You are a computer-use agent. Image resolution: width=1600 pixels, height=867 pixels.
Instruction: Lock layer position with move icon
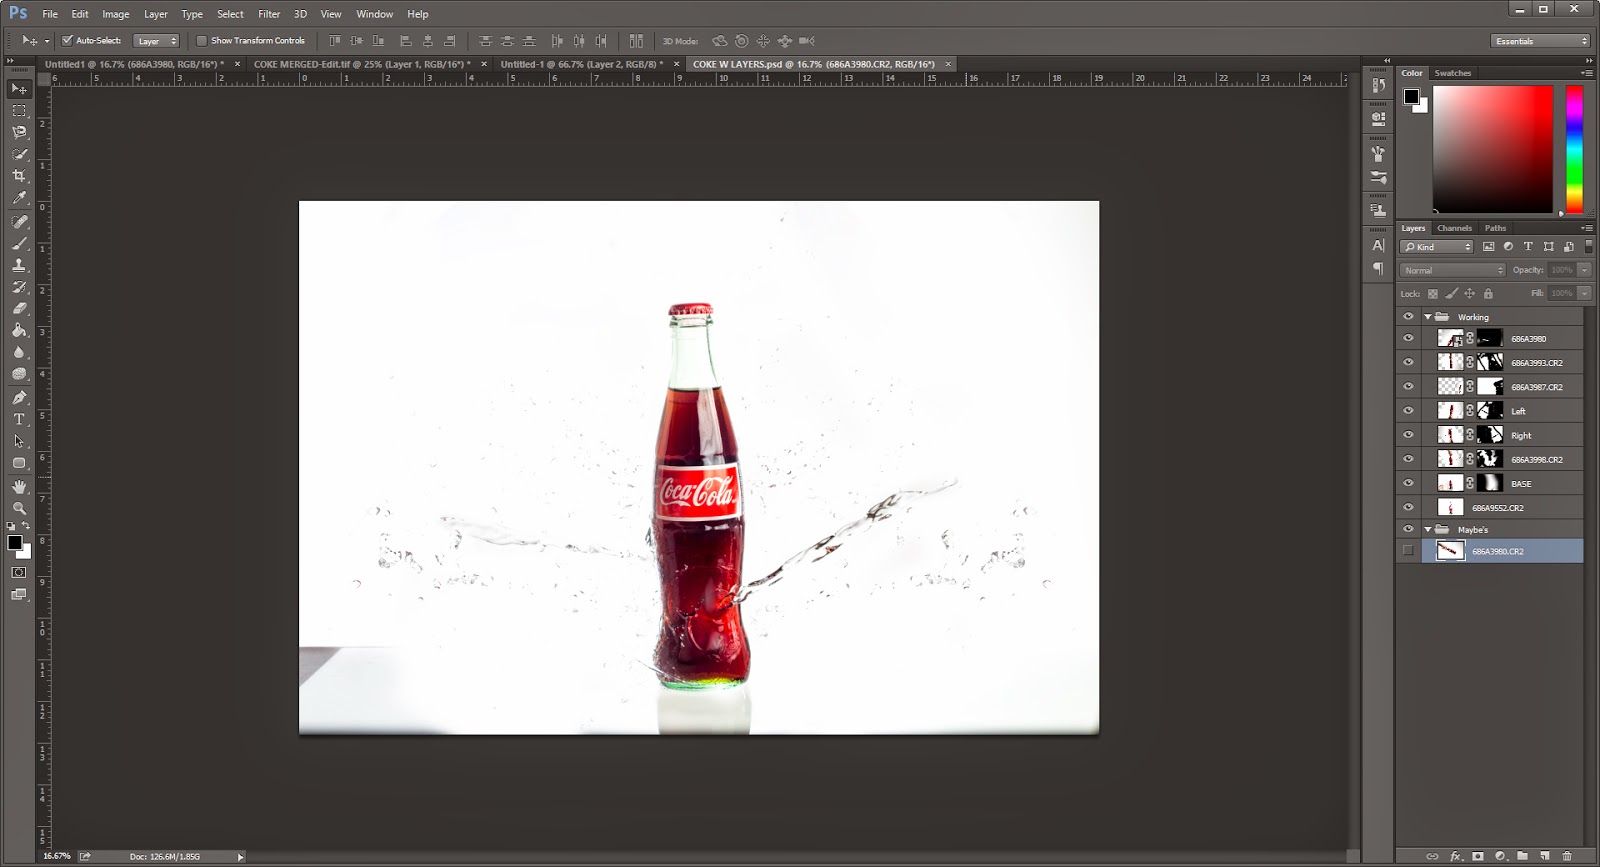[x=1469, y=294]
